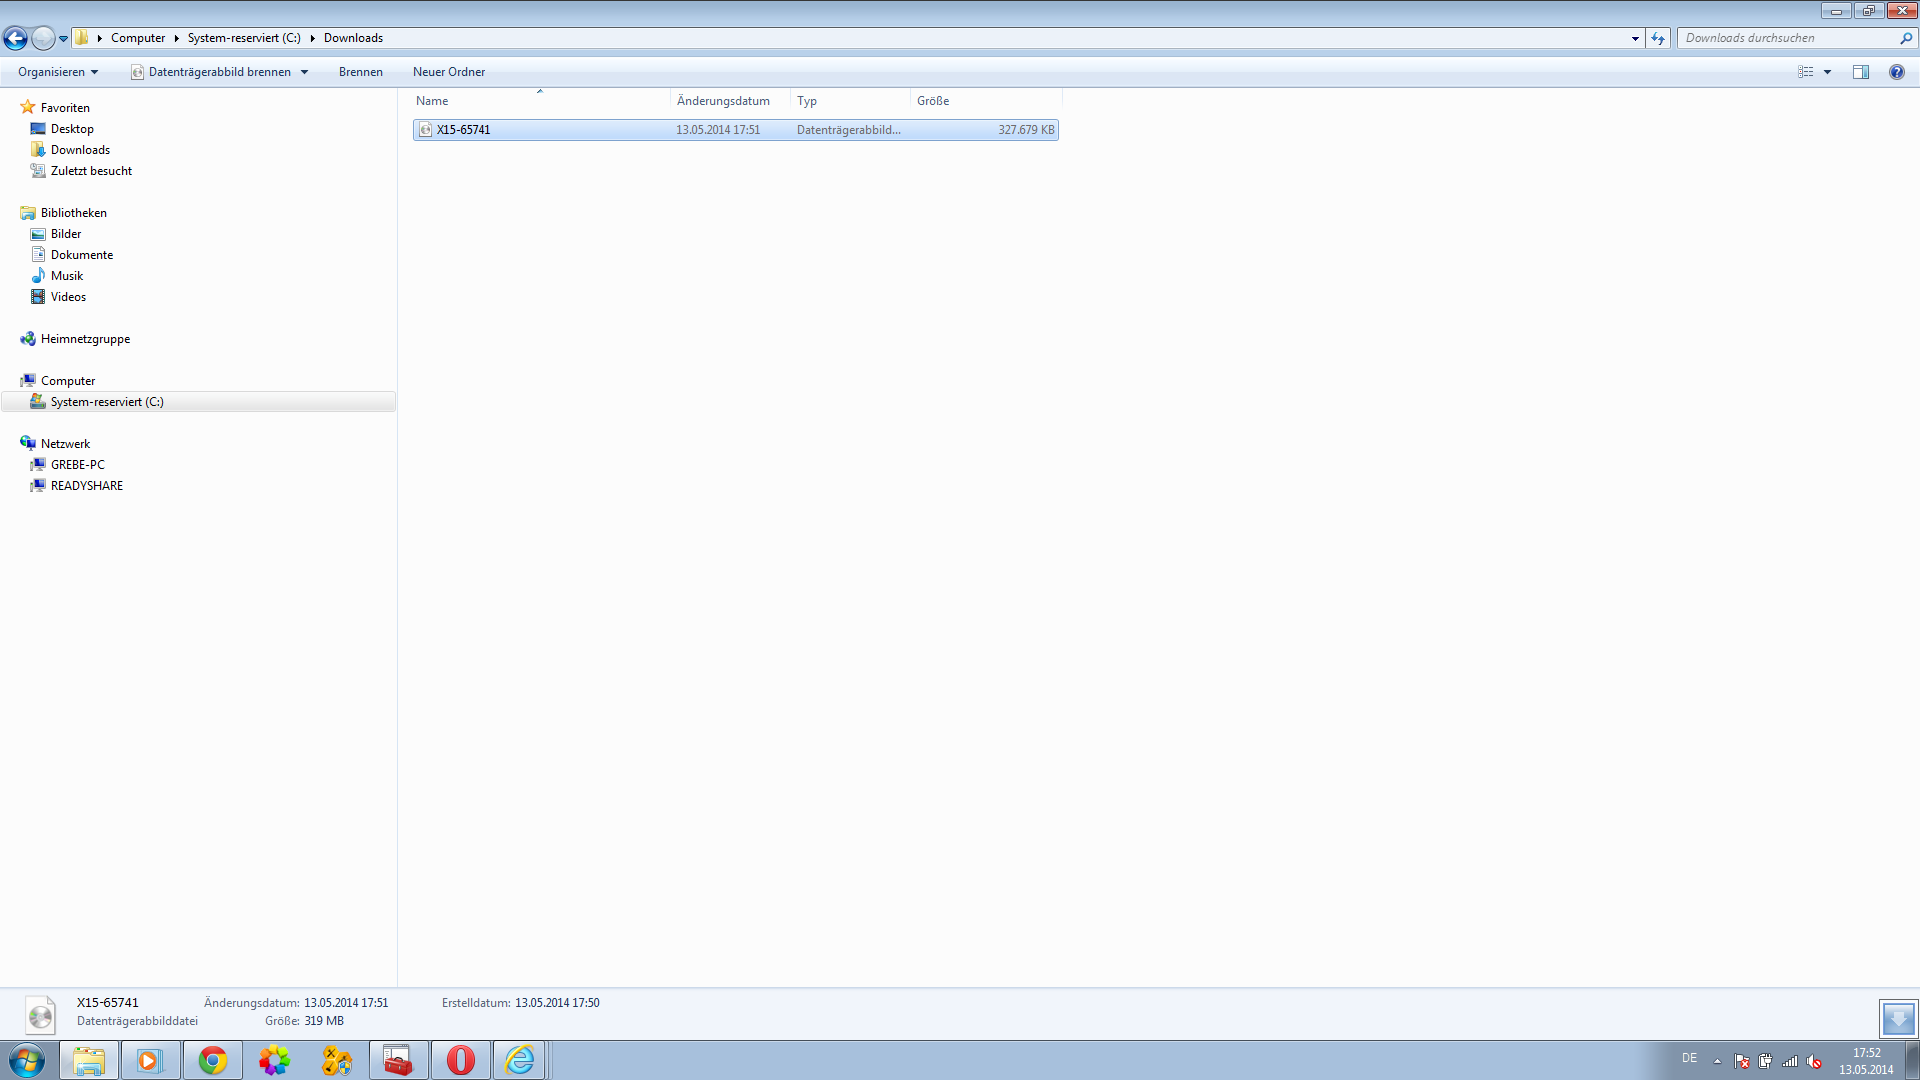1920x1080 pixels.
Task: Create a folder with Neuer Ordner
Action: click(448, 72)
